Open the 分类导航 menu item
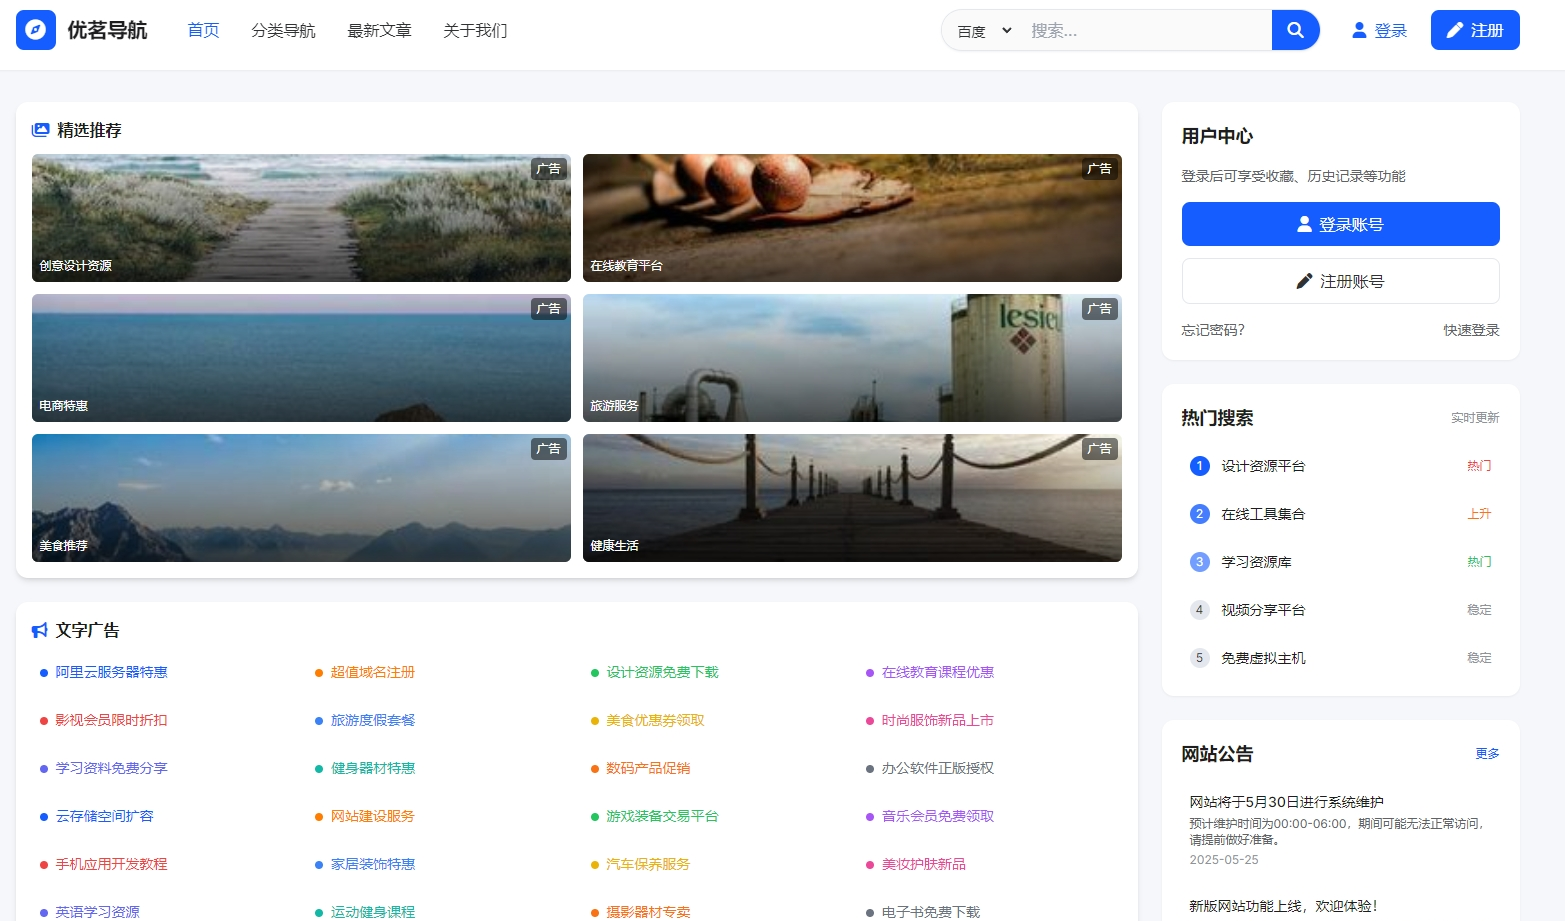 [283, 31]
